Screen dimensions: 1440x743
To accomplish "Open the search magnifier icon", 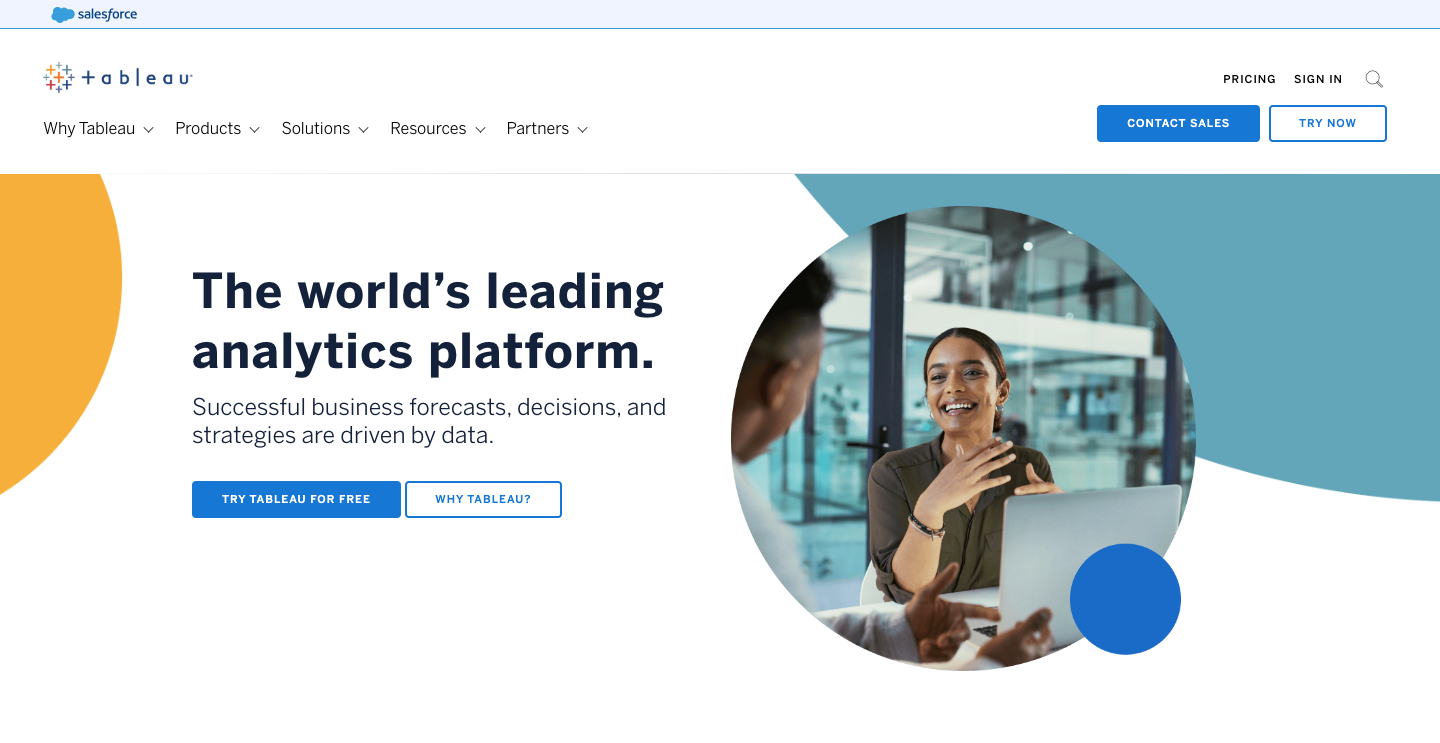I will point(1374,79).
